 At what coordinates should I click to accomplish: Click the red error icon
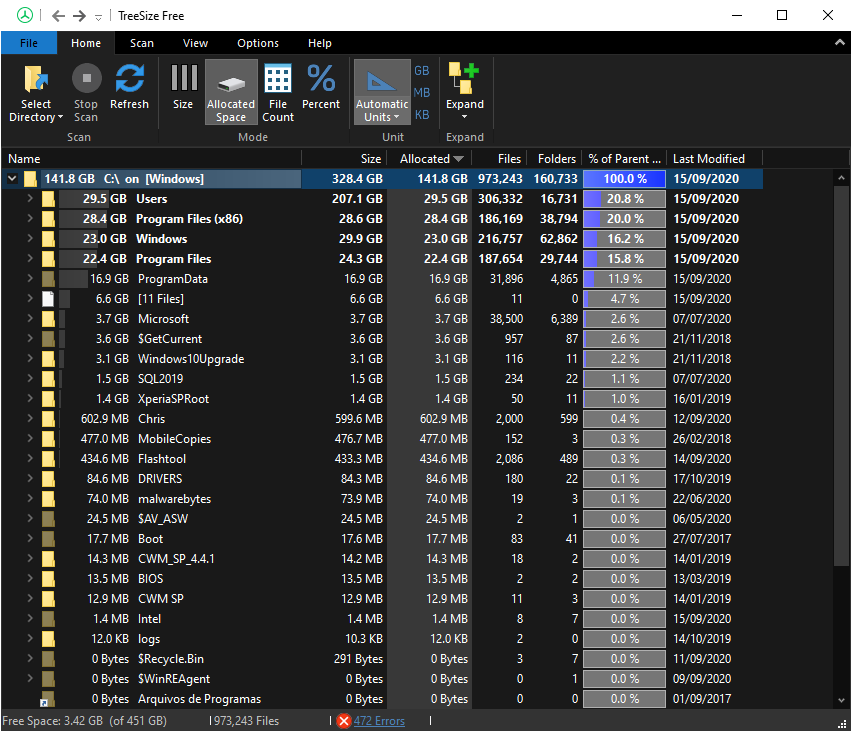click(x=343, y=721)
